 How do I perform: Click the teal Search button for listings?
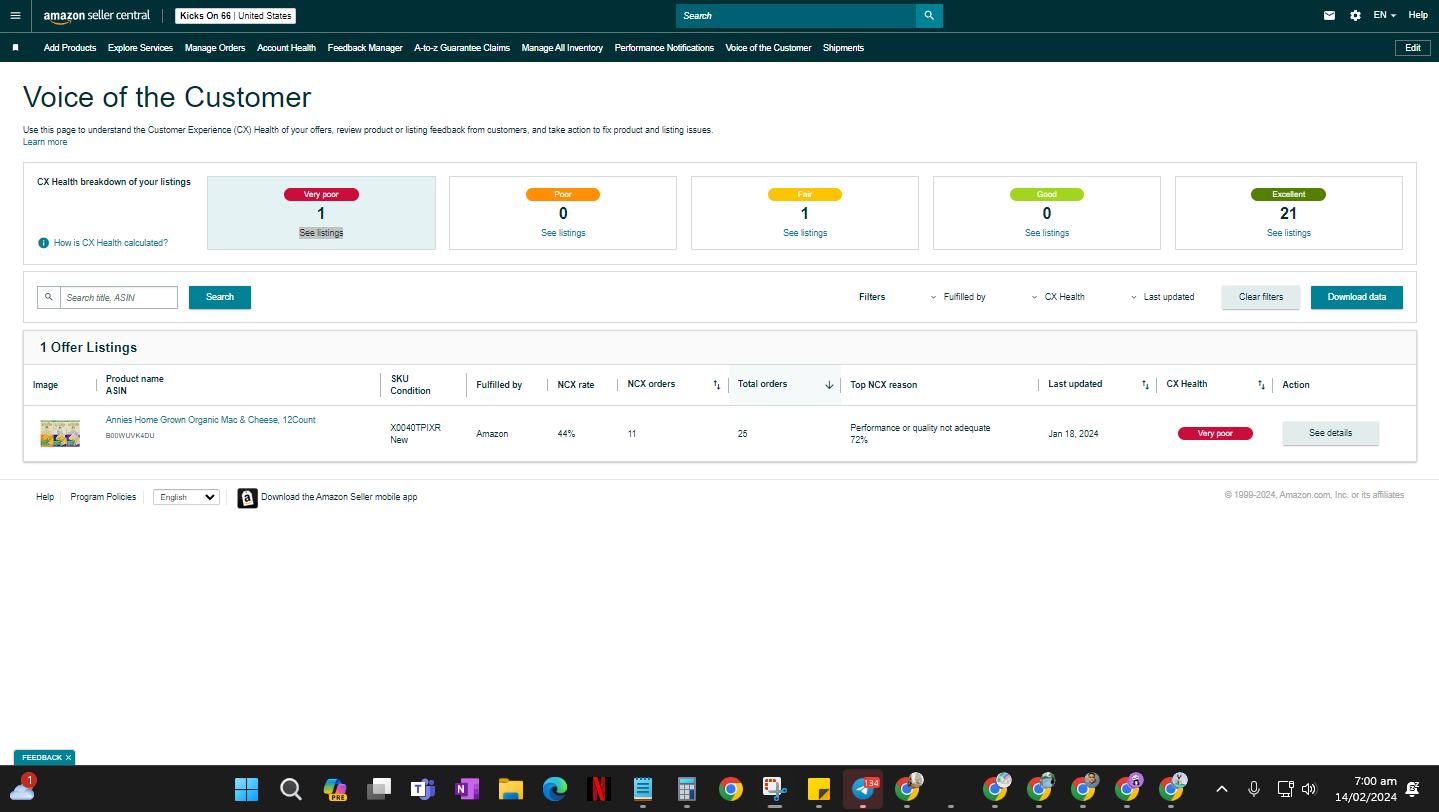[x=220, y=297]
